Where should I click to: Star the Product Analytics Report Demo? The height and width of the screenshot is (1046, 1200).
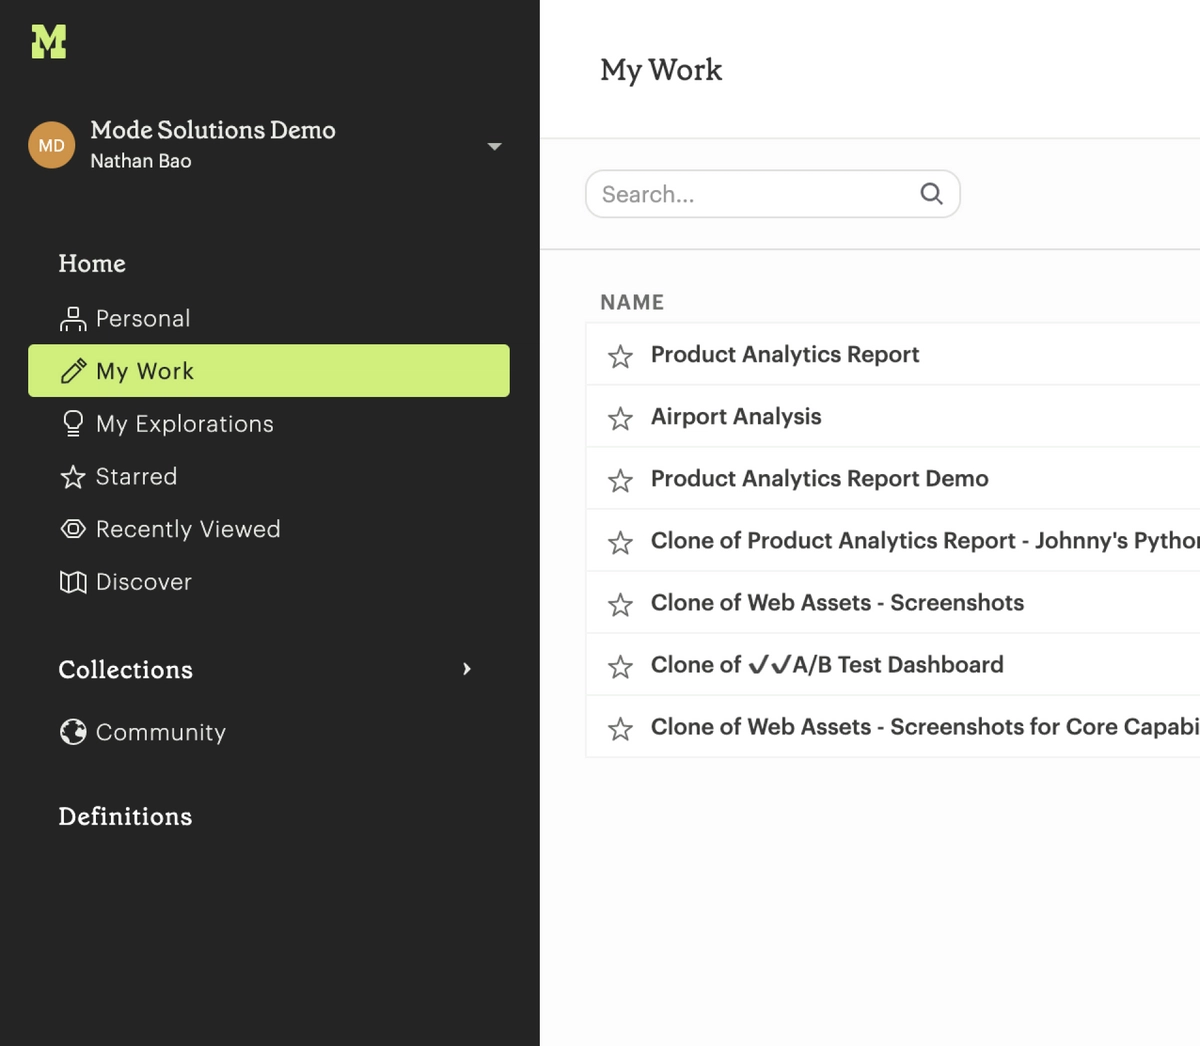[x=620, y=480]
